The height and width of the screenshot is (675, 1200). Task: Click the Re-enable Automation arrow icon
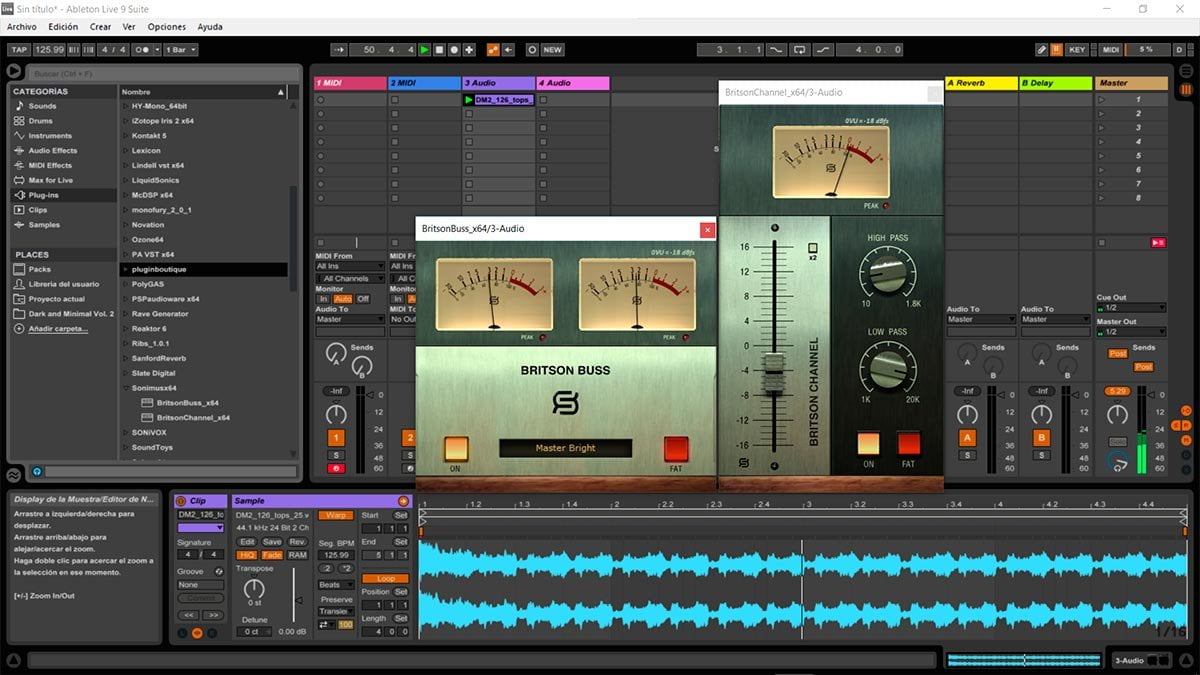pos(508,49)
